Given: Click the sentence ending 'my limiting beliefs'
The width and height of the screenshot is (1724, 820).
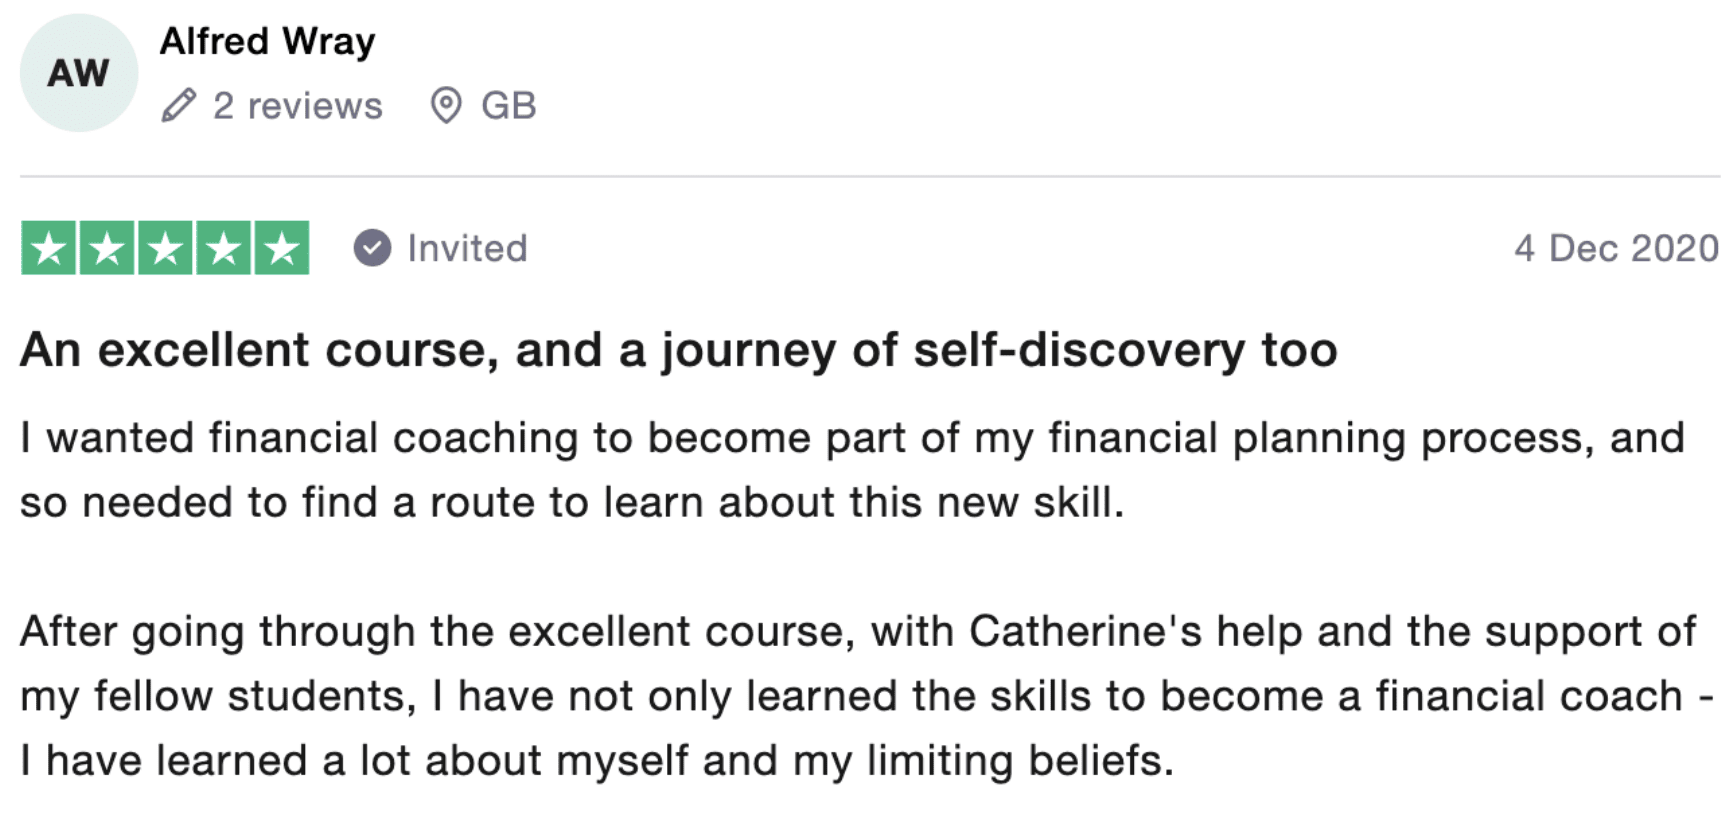Looking at the screenshot, I should [x=597, y=760].
